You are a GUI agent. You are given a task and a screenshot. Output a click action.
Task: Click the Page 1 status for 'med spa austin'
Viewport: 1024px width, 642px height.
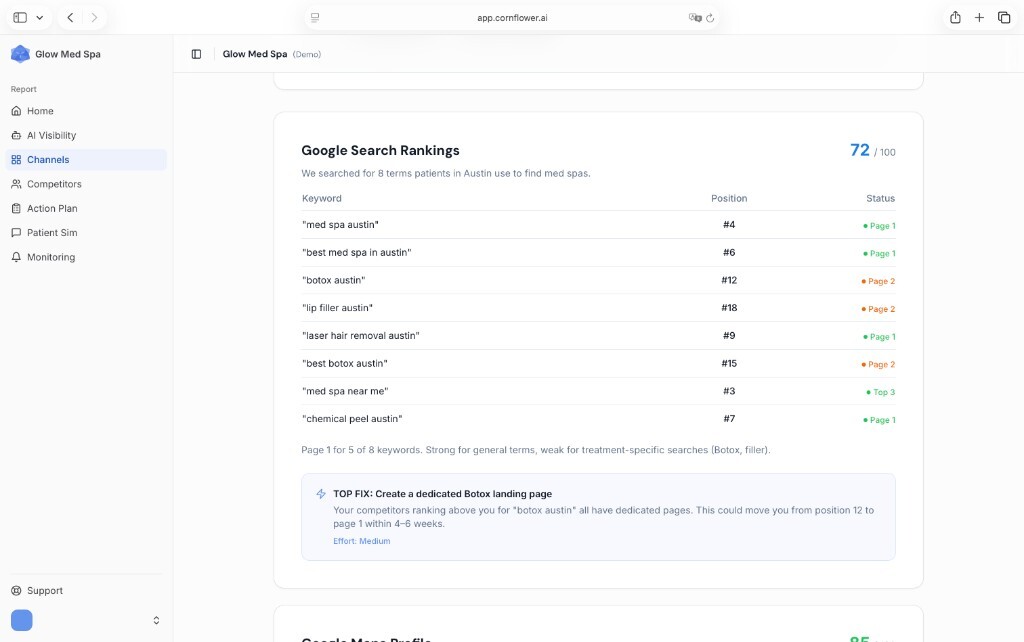(877, 226)
